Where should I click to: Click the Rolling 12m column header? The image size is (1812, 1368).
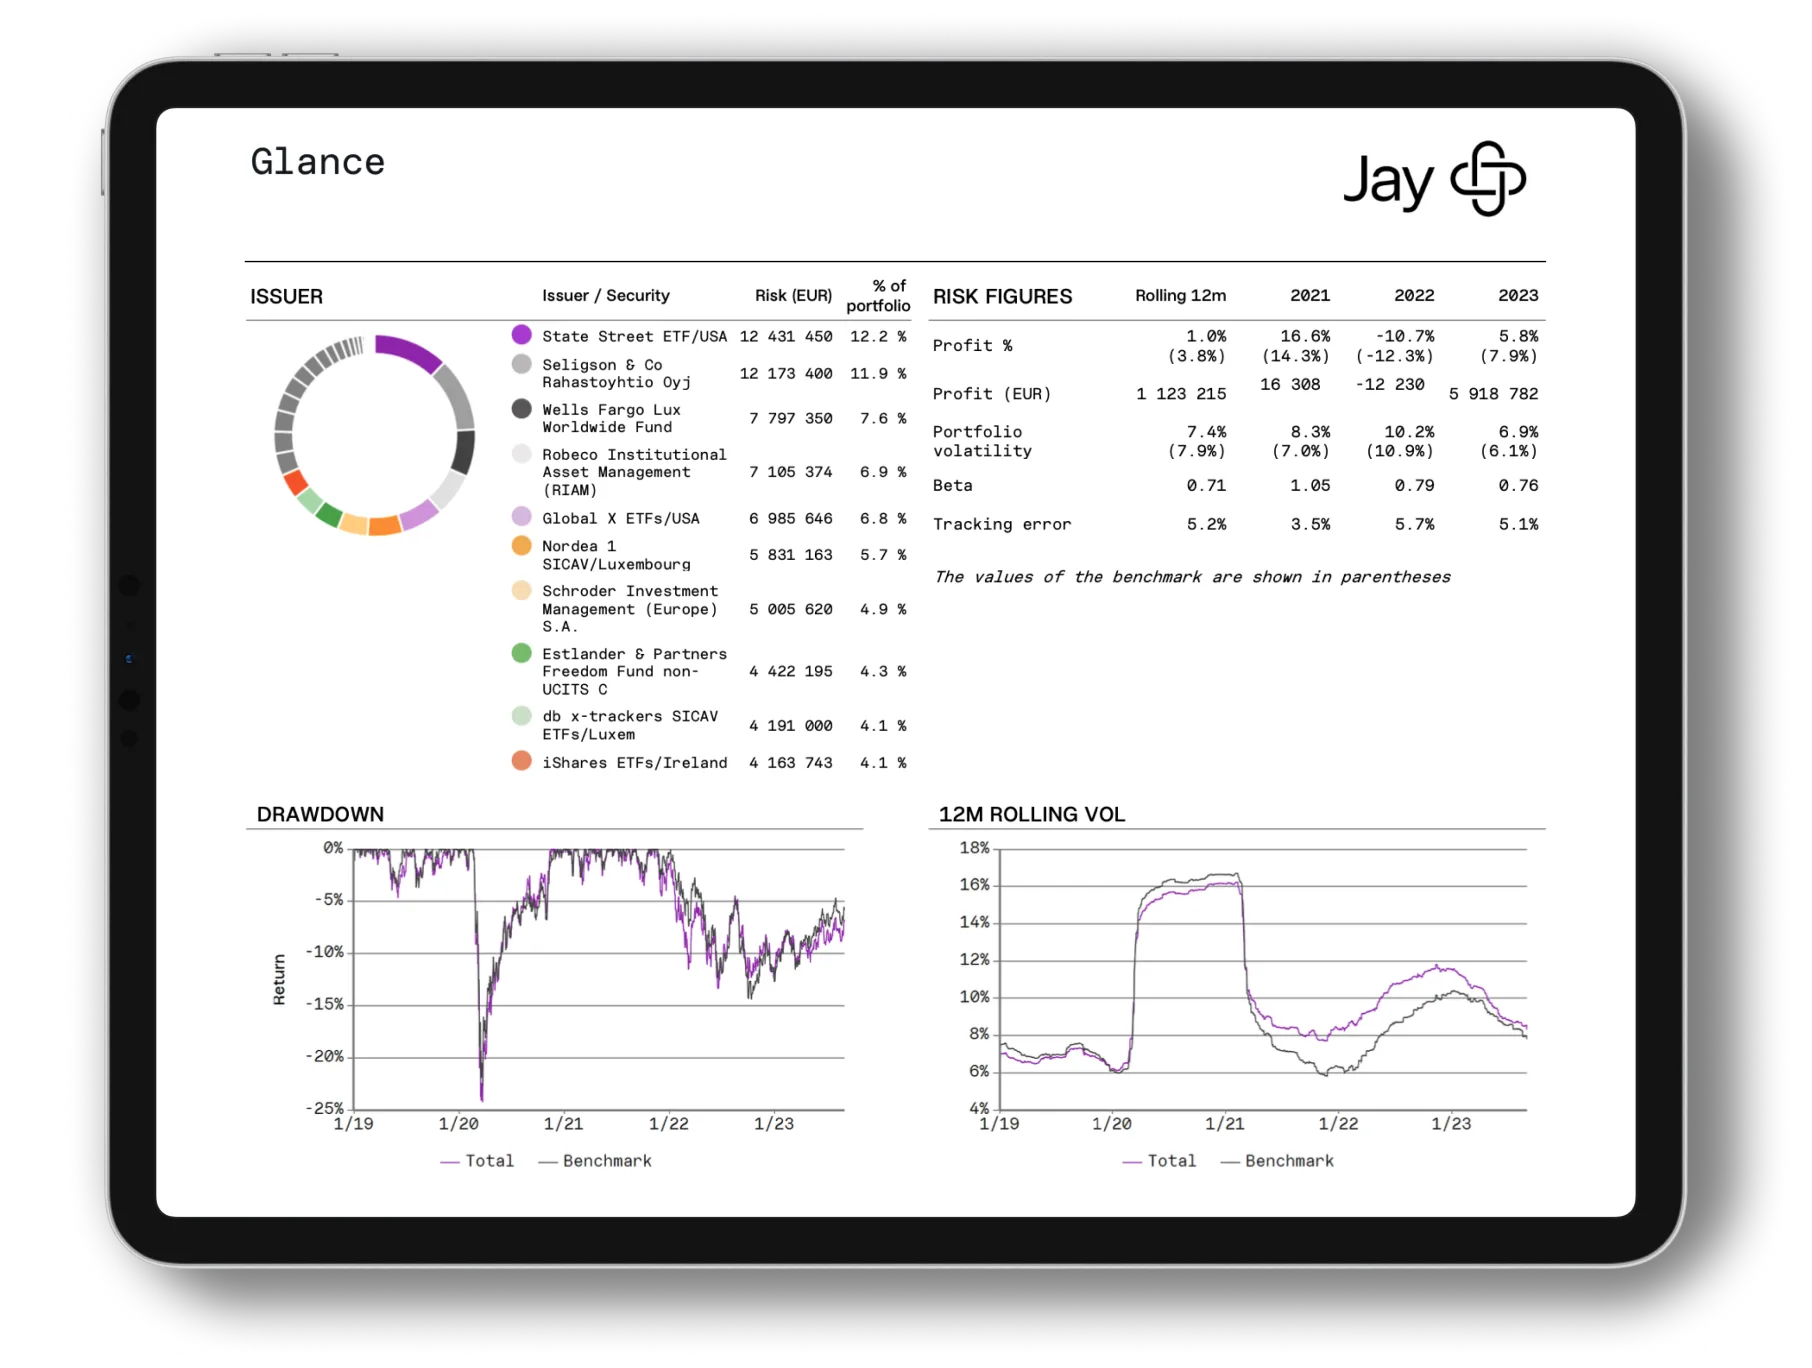click(x=1180, y=295)
